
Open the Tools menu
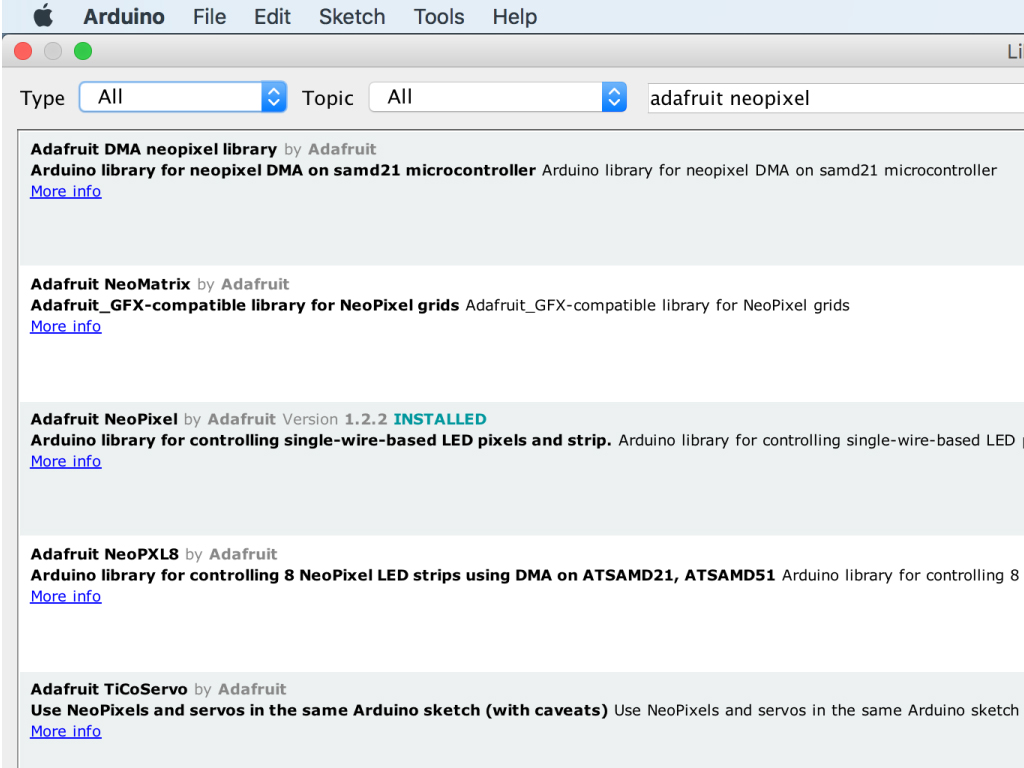click(439, 16)
